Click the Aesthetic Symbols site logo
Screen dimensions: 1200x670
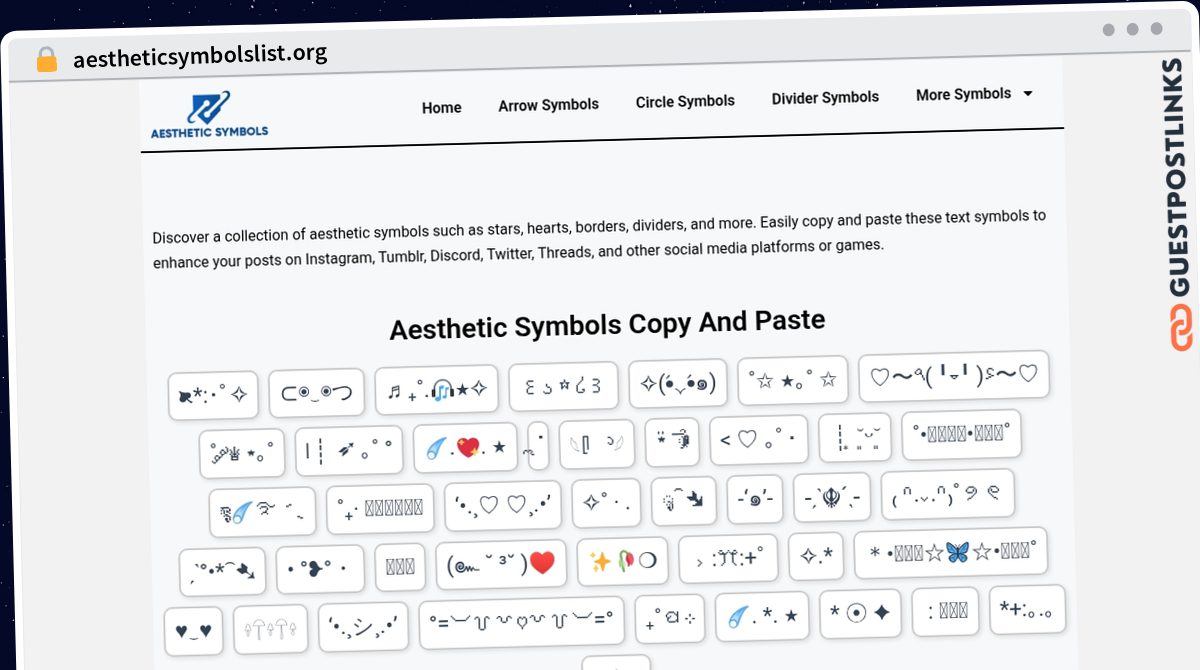(x=209, y=114)
